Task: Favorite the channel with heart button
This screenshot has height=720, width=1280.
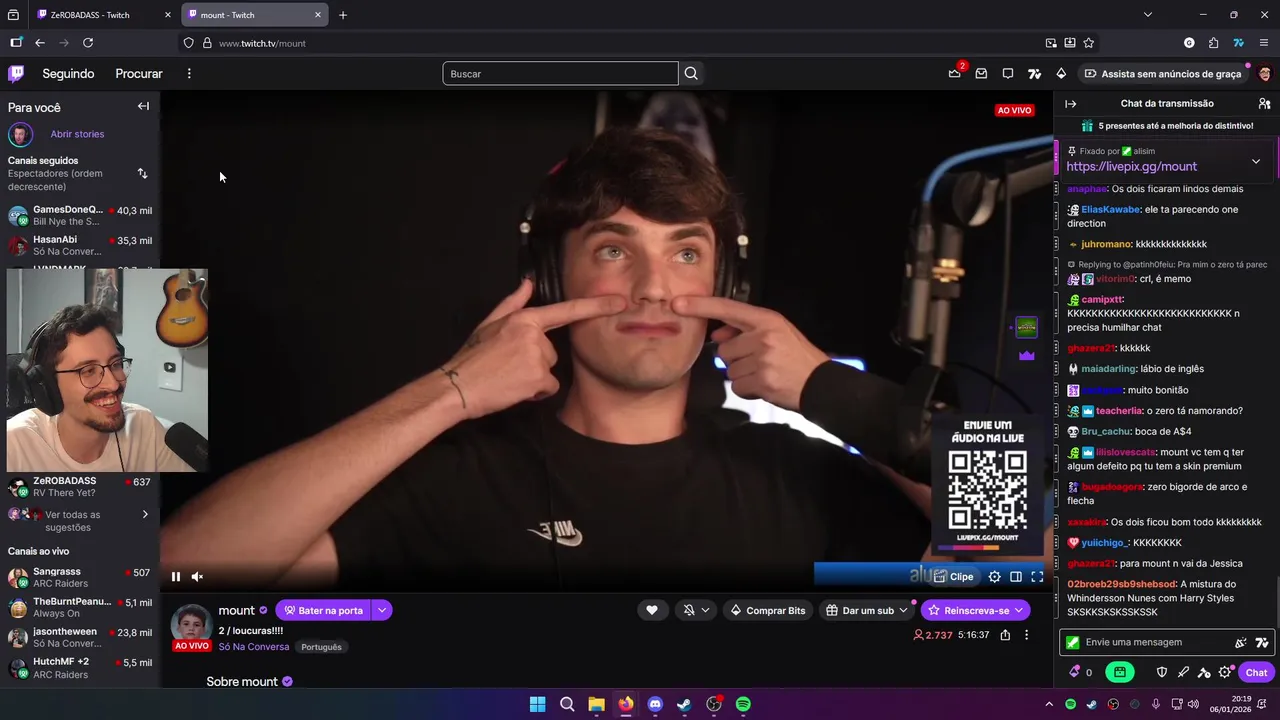Action: 652,610
